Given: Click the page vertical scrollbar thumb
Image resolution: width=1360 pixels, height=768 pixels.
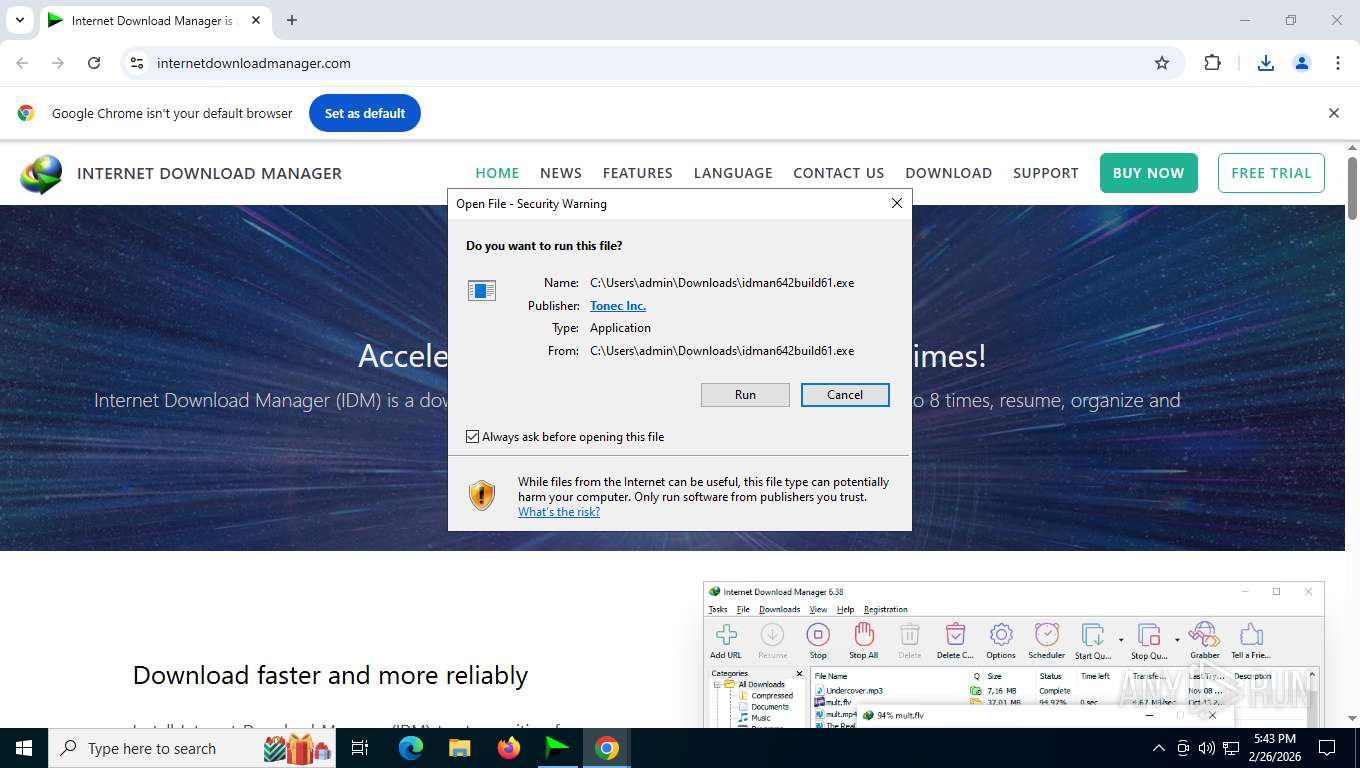Looking at the screenshot, I should [1352, 188].
